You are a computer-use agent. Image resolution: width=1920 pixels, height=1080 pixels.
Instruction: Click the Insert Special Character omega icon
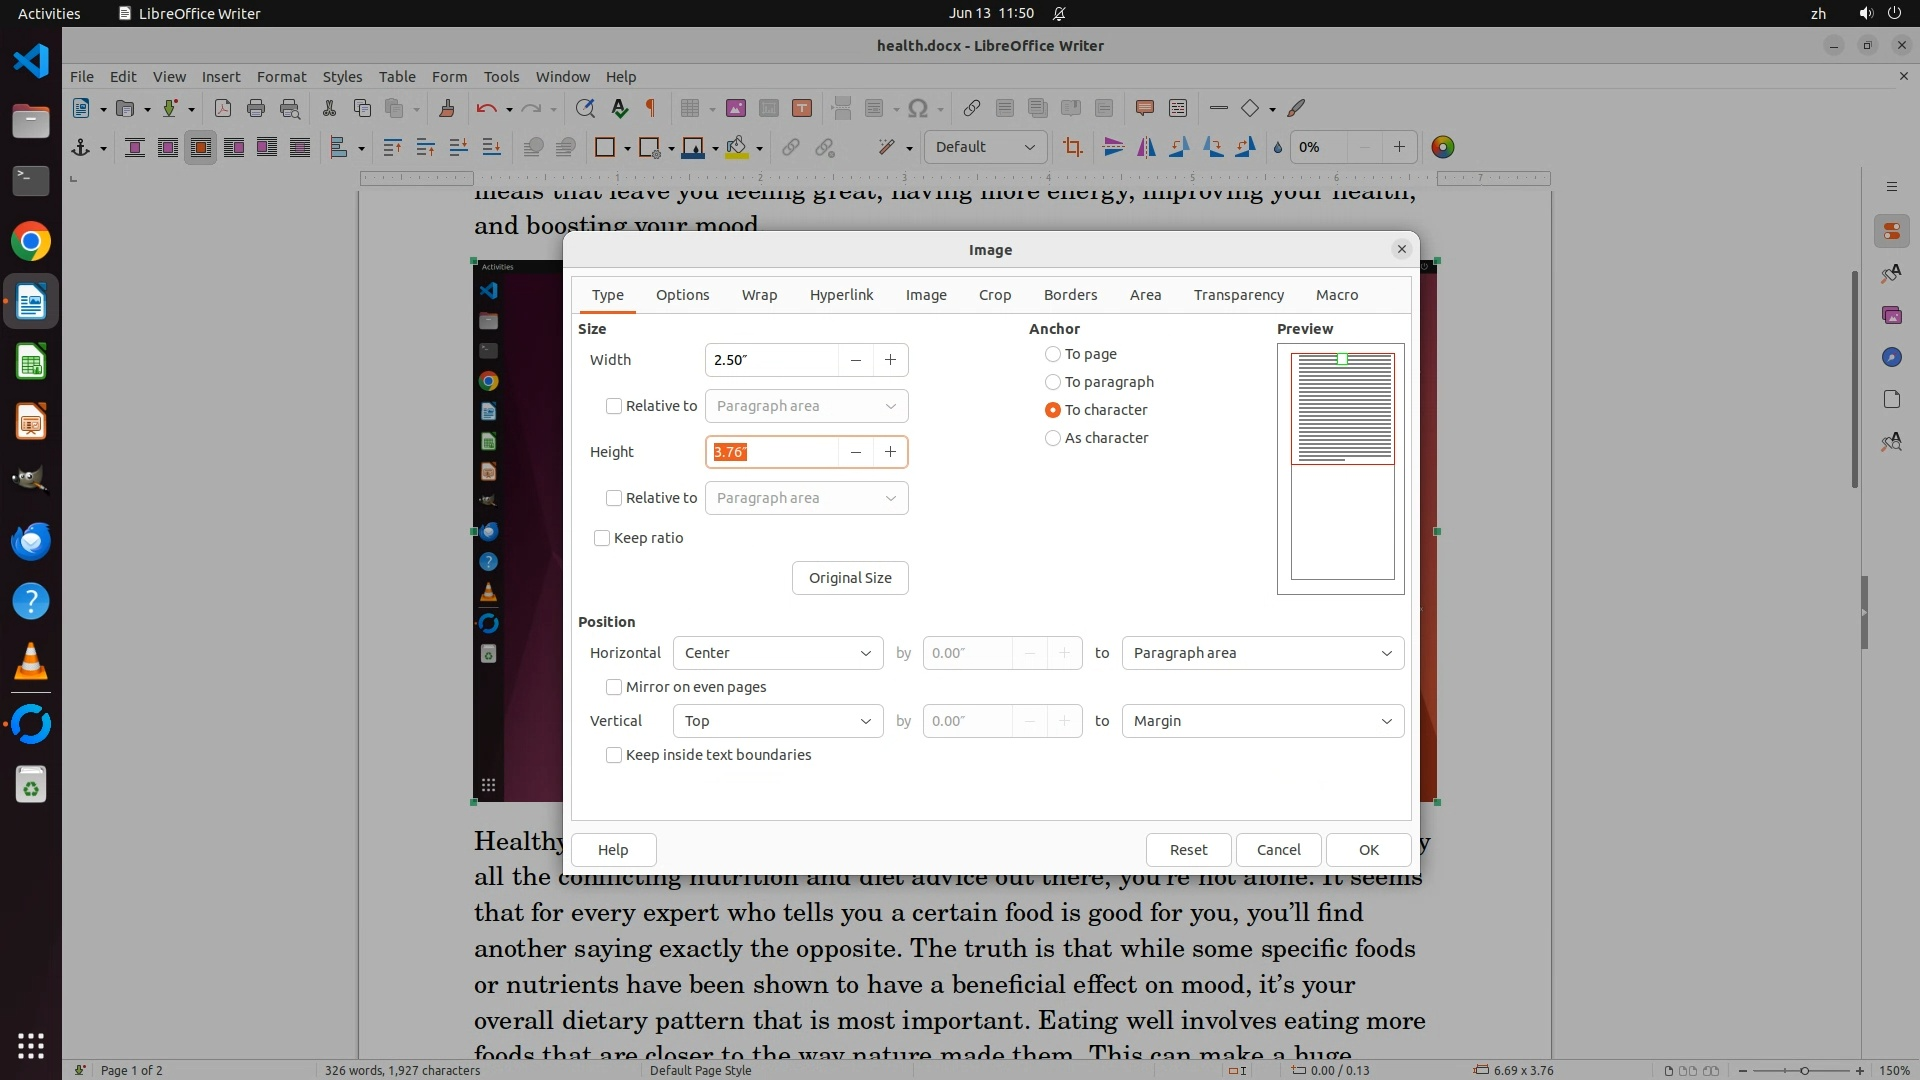[918, 108]
